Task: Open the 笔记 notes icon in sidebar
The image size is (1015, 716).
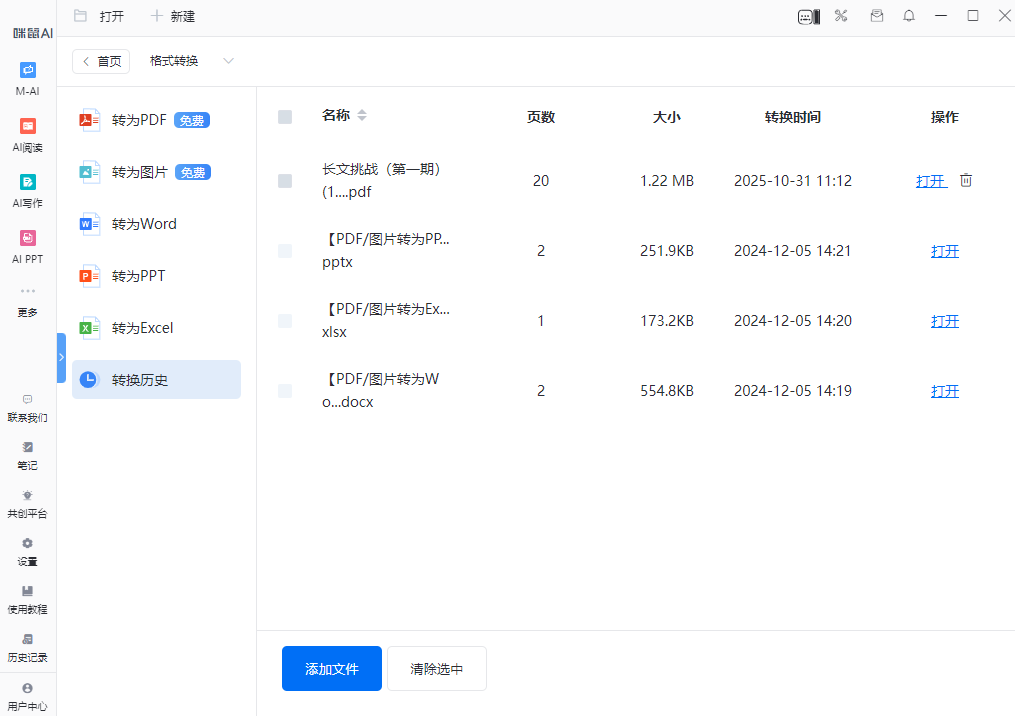Action: point(28,447)
